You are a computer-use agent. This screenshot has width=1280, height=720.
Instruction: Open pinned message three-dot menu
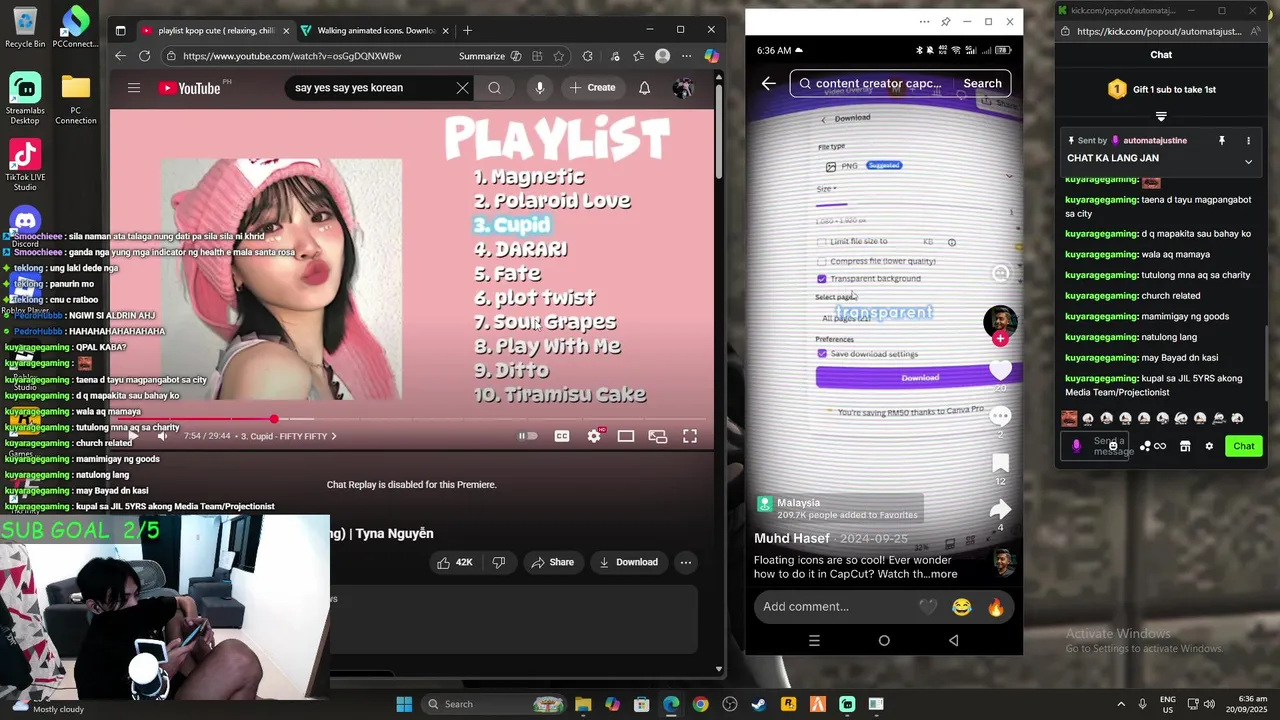click(1248, 141)
